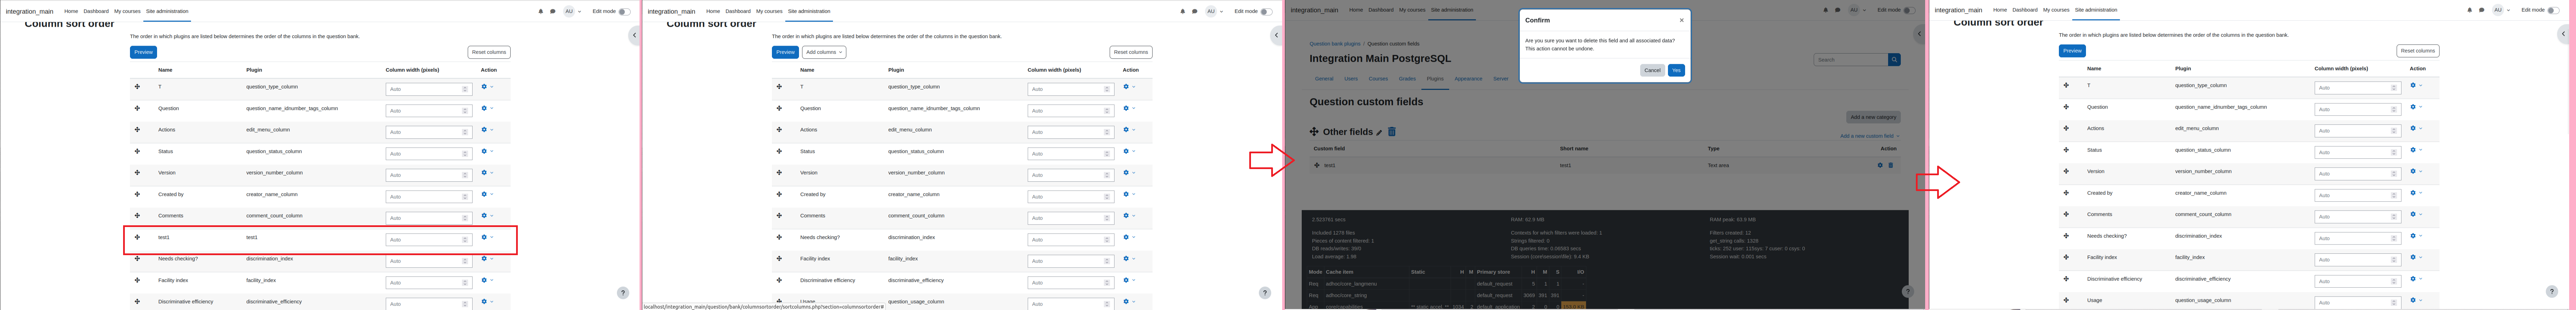Open action gear of Facility index row, second screenshot
Screen dimensions: 2576x310
pyautogui.click(x=1127, y=259)
